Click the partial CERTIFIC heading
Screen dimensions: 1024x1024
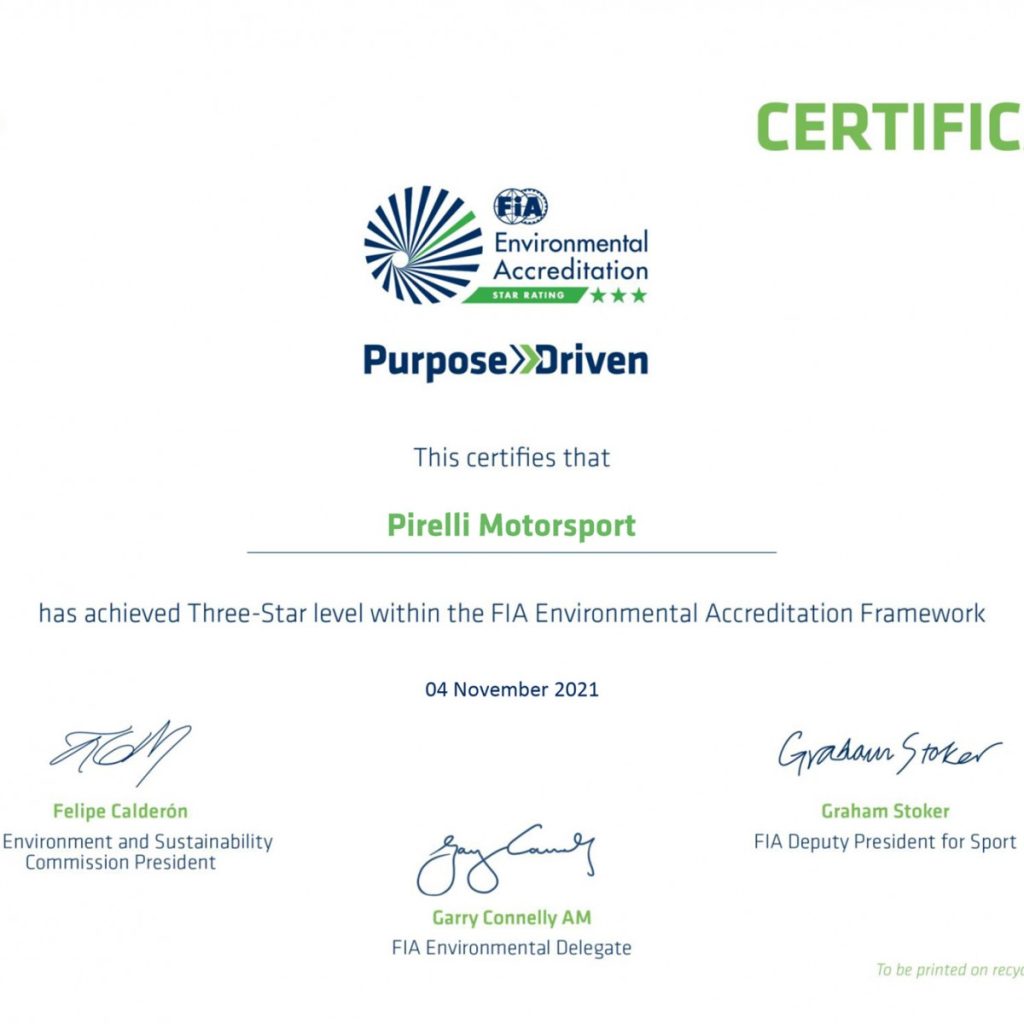pos(889,127)
